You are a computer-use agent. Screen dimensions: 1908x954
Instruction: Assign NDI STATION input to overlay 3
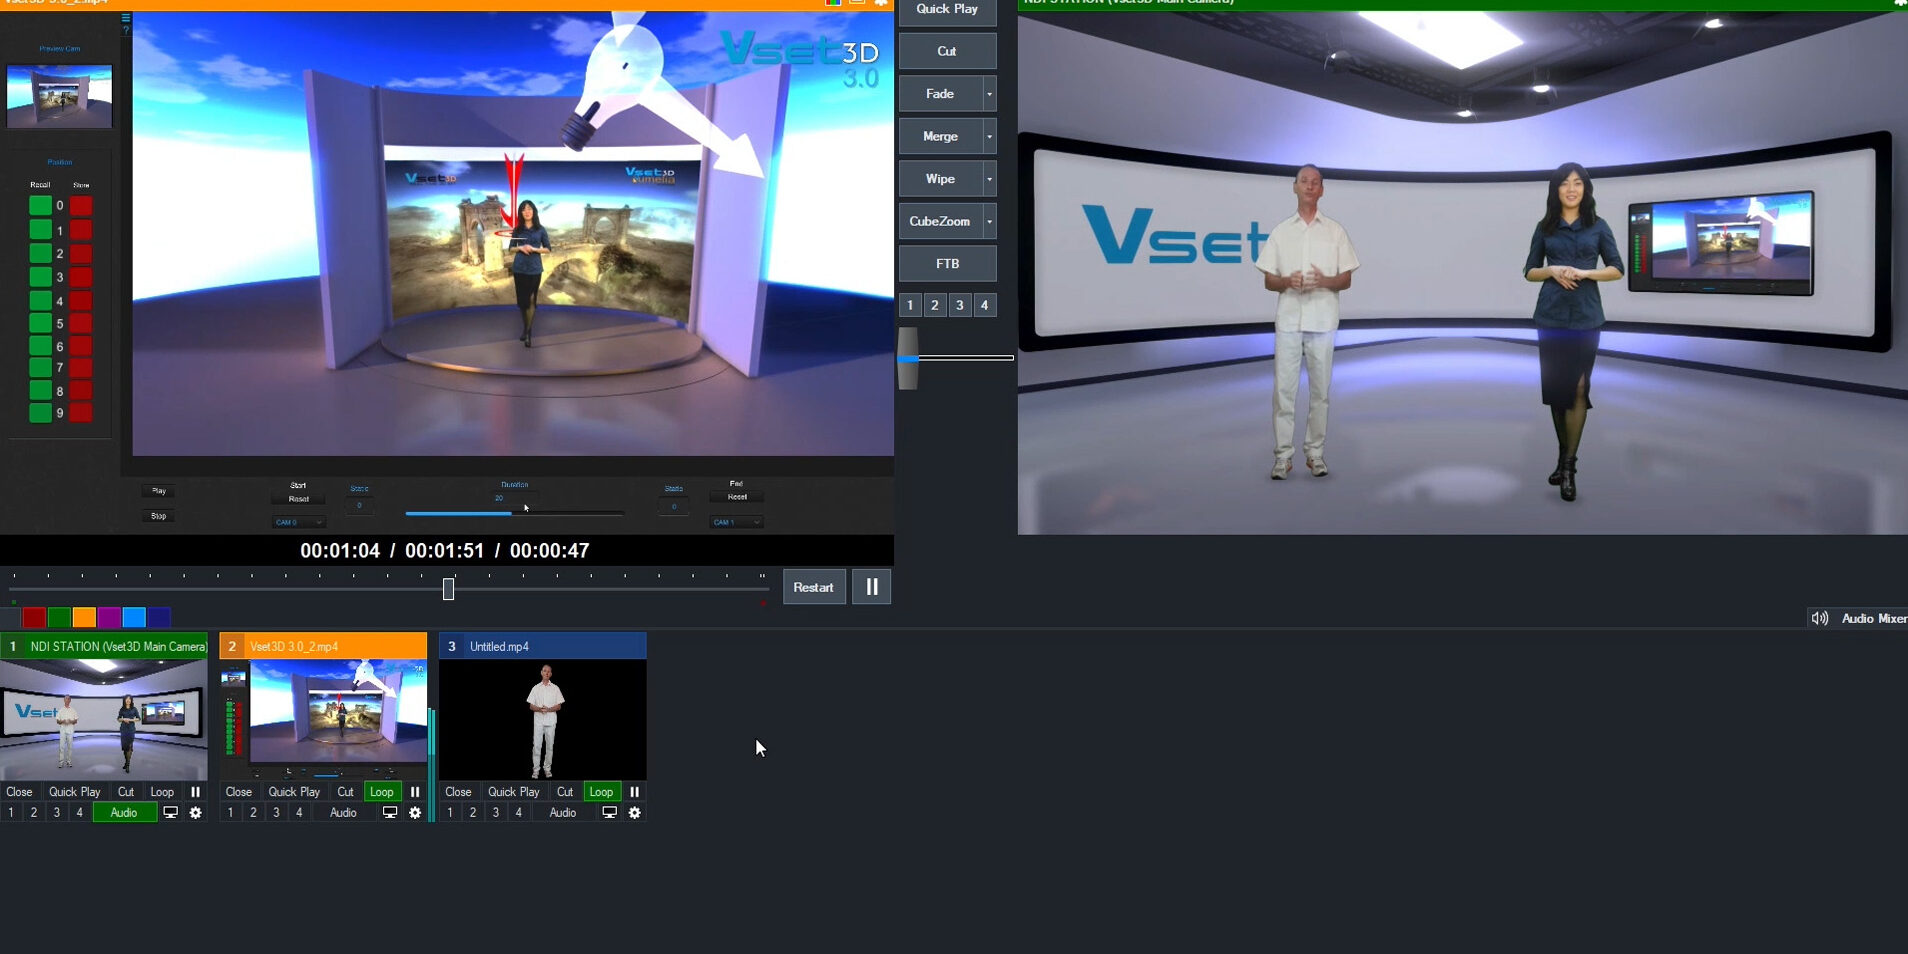[57, 813]
